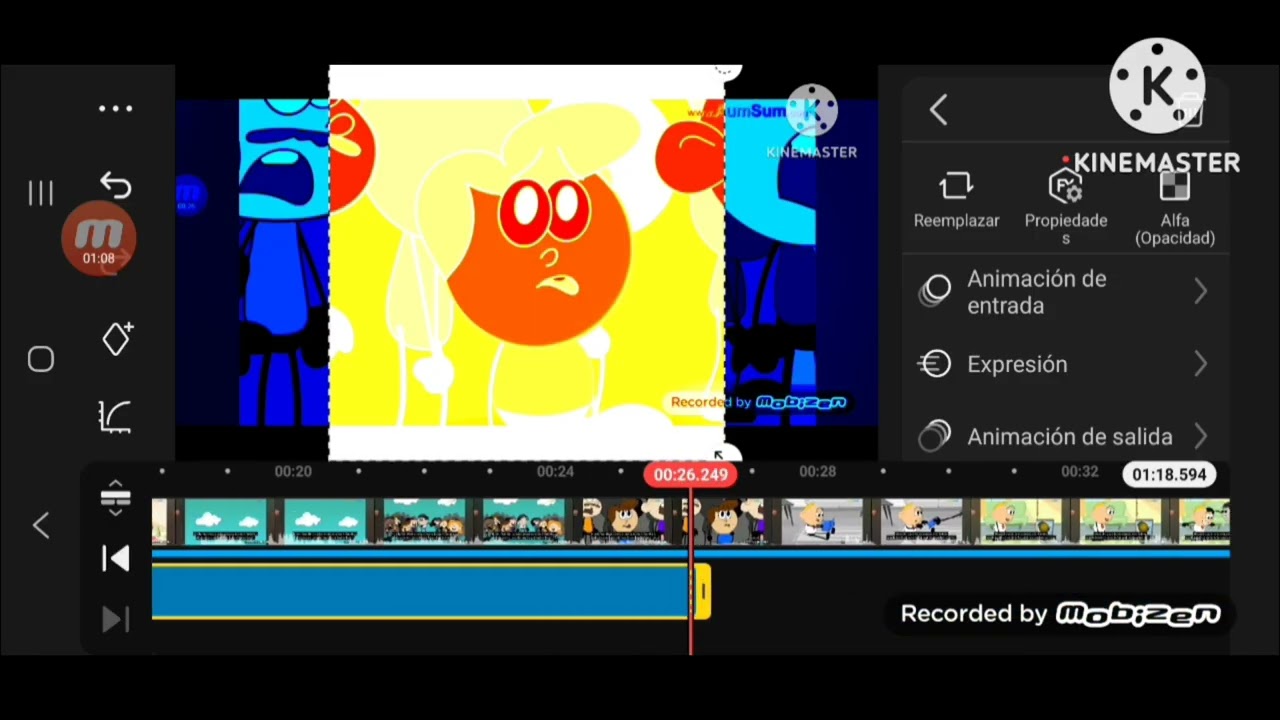Open the three-dots more options menu
1280x720 pixels.
(115, 109)
